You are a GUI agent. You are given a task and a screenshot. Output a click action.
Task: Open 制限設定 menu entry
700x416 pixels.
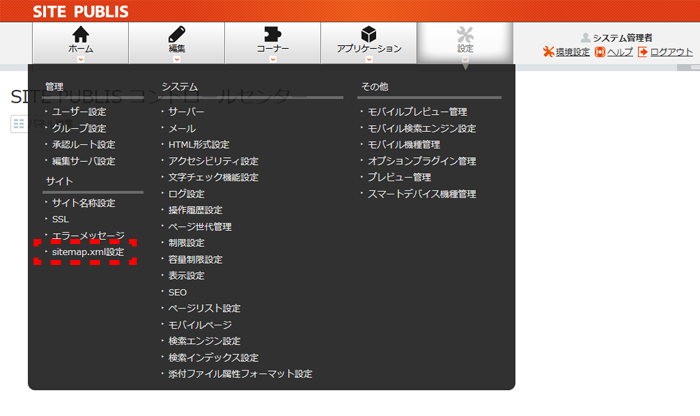[x=186, y=243]
